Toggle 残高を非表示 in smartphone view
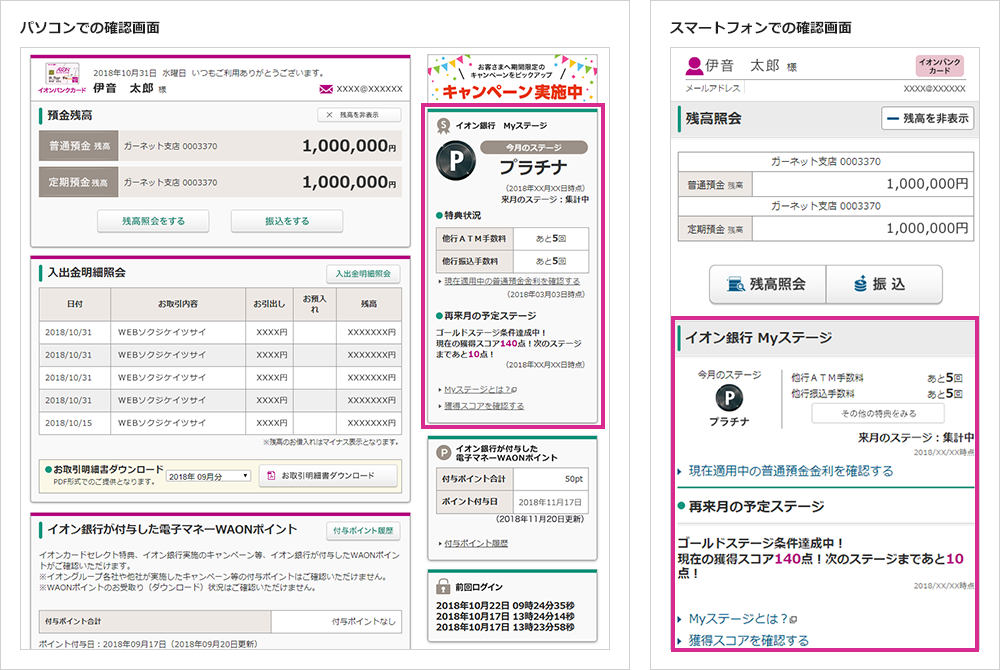The width and height of the screenshot is (1000, 670). pyautogui.click(x=927, y=118)
